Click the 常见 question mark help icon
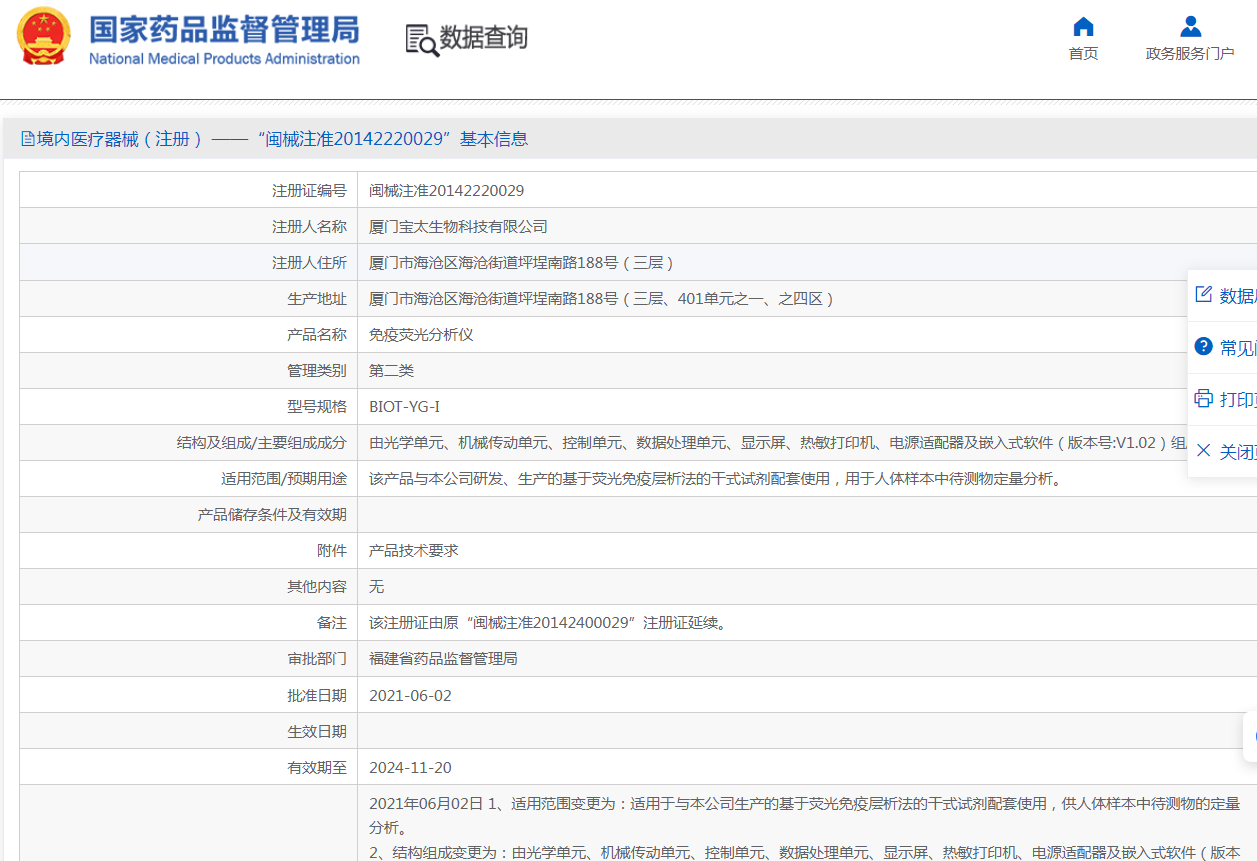The image size is (1257, 861). pyautogui.click(x=1204, y=346)
